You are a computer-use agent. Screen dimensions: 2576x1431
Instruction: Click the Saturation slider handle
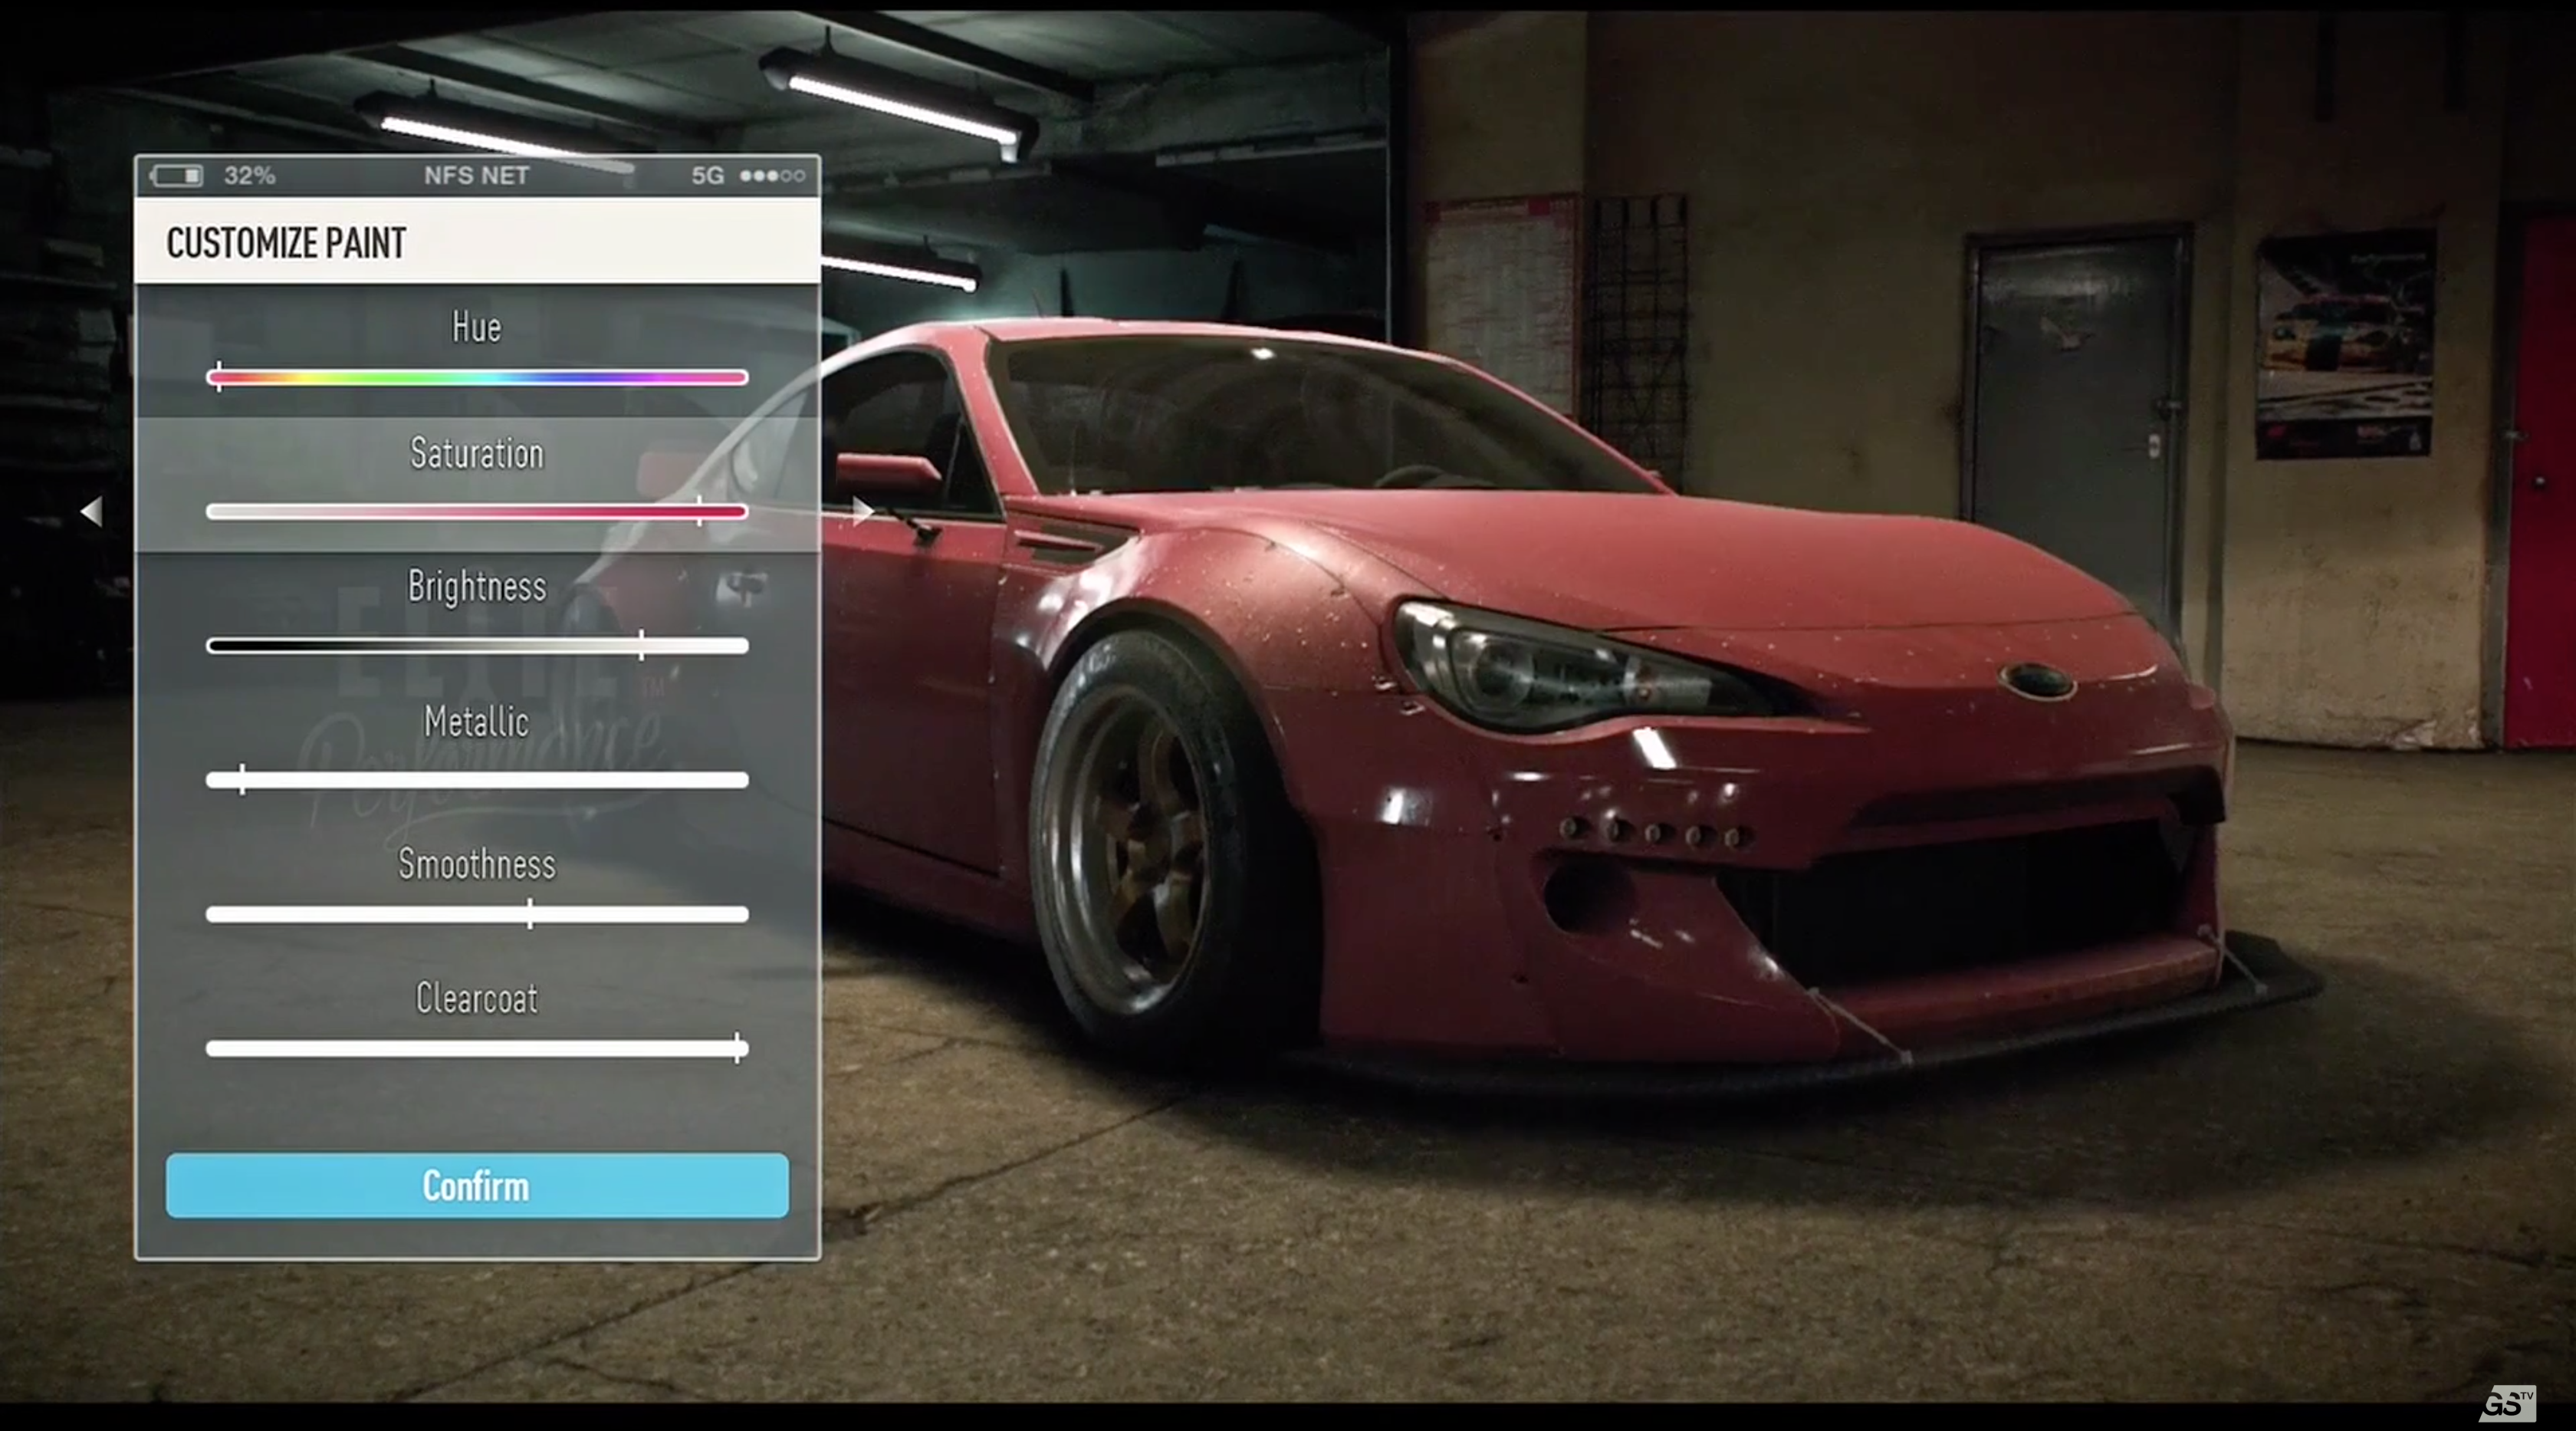pos(700,512)
